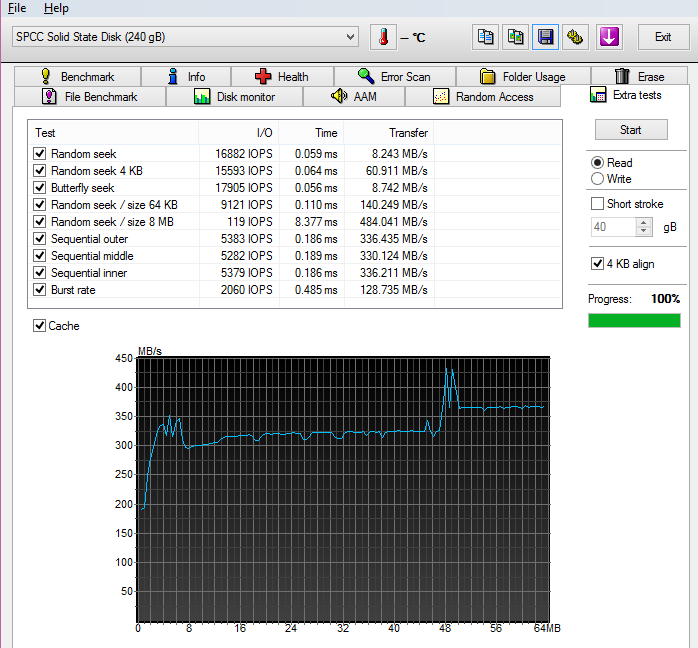Click the save screenshot floppy disk icon
698x648 pixels.
pos(545,37)
